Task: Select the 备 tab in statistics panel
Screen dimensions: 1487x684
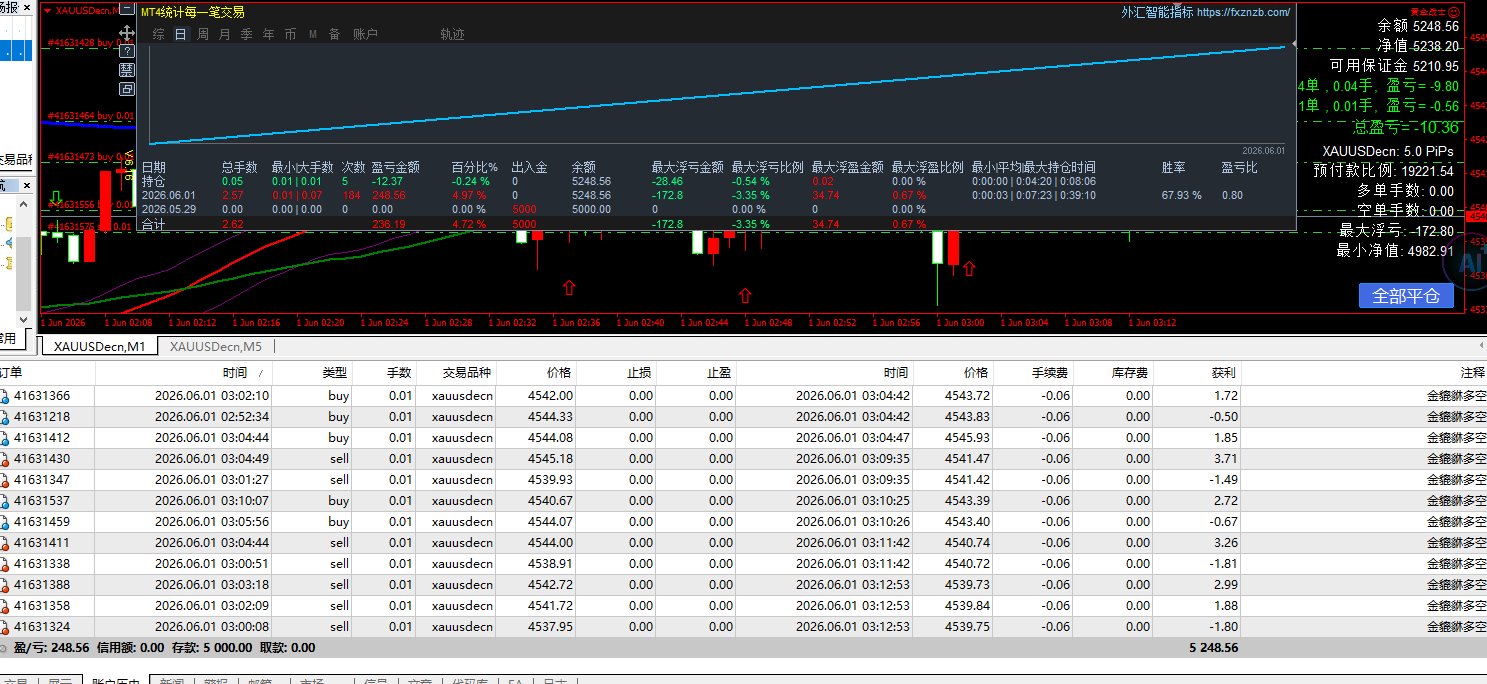Action: 334,34
